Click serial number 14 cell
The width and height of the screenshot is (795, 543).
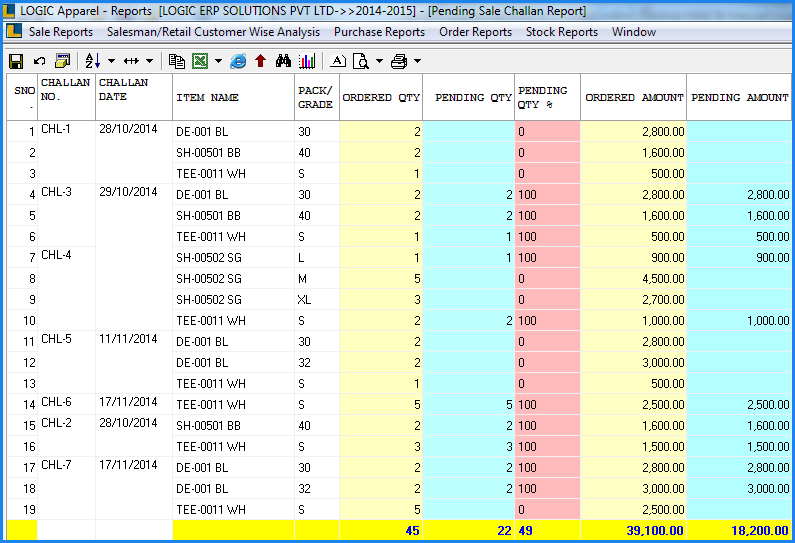pyautogui.click(x=22, y=404)
